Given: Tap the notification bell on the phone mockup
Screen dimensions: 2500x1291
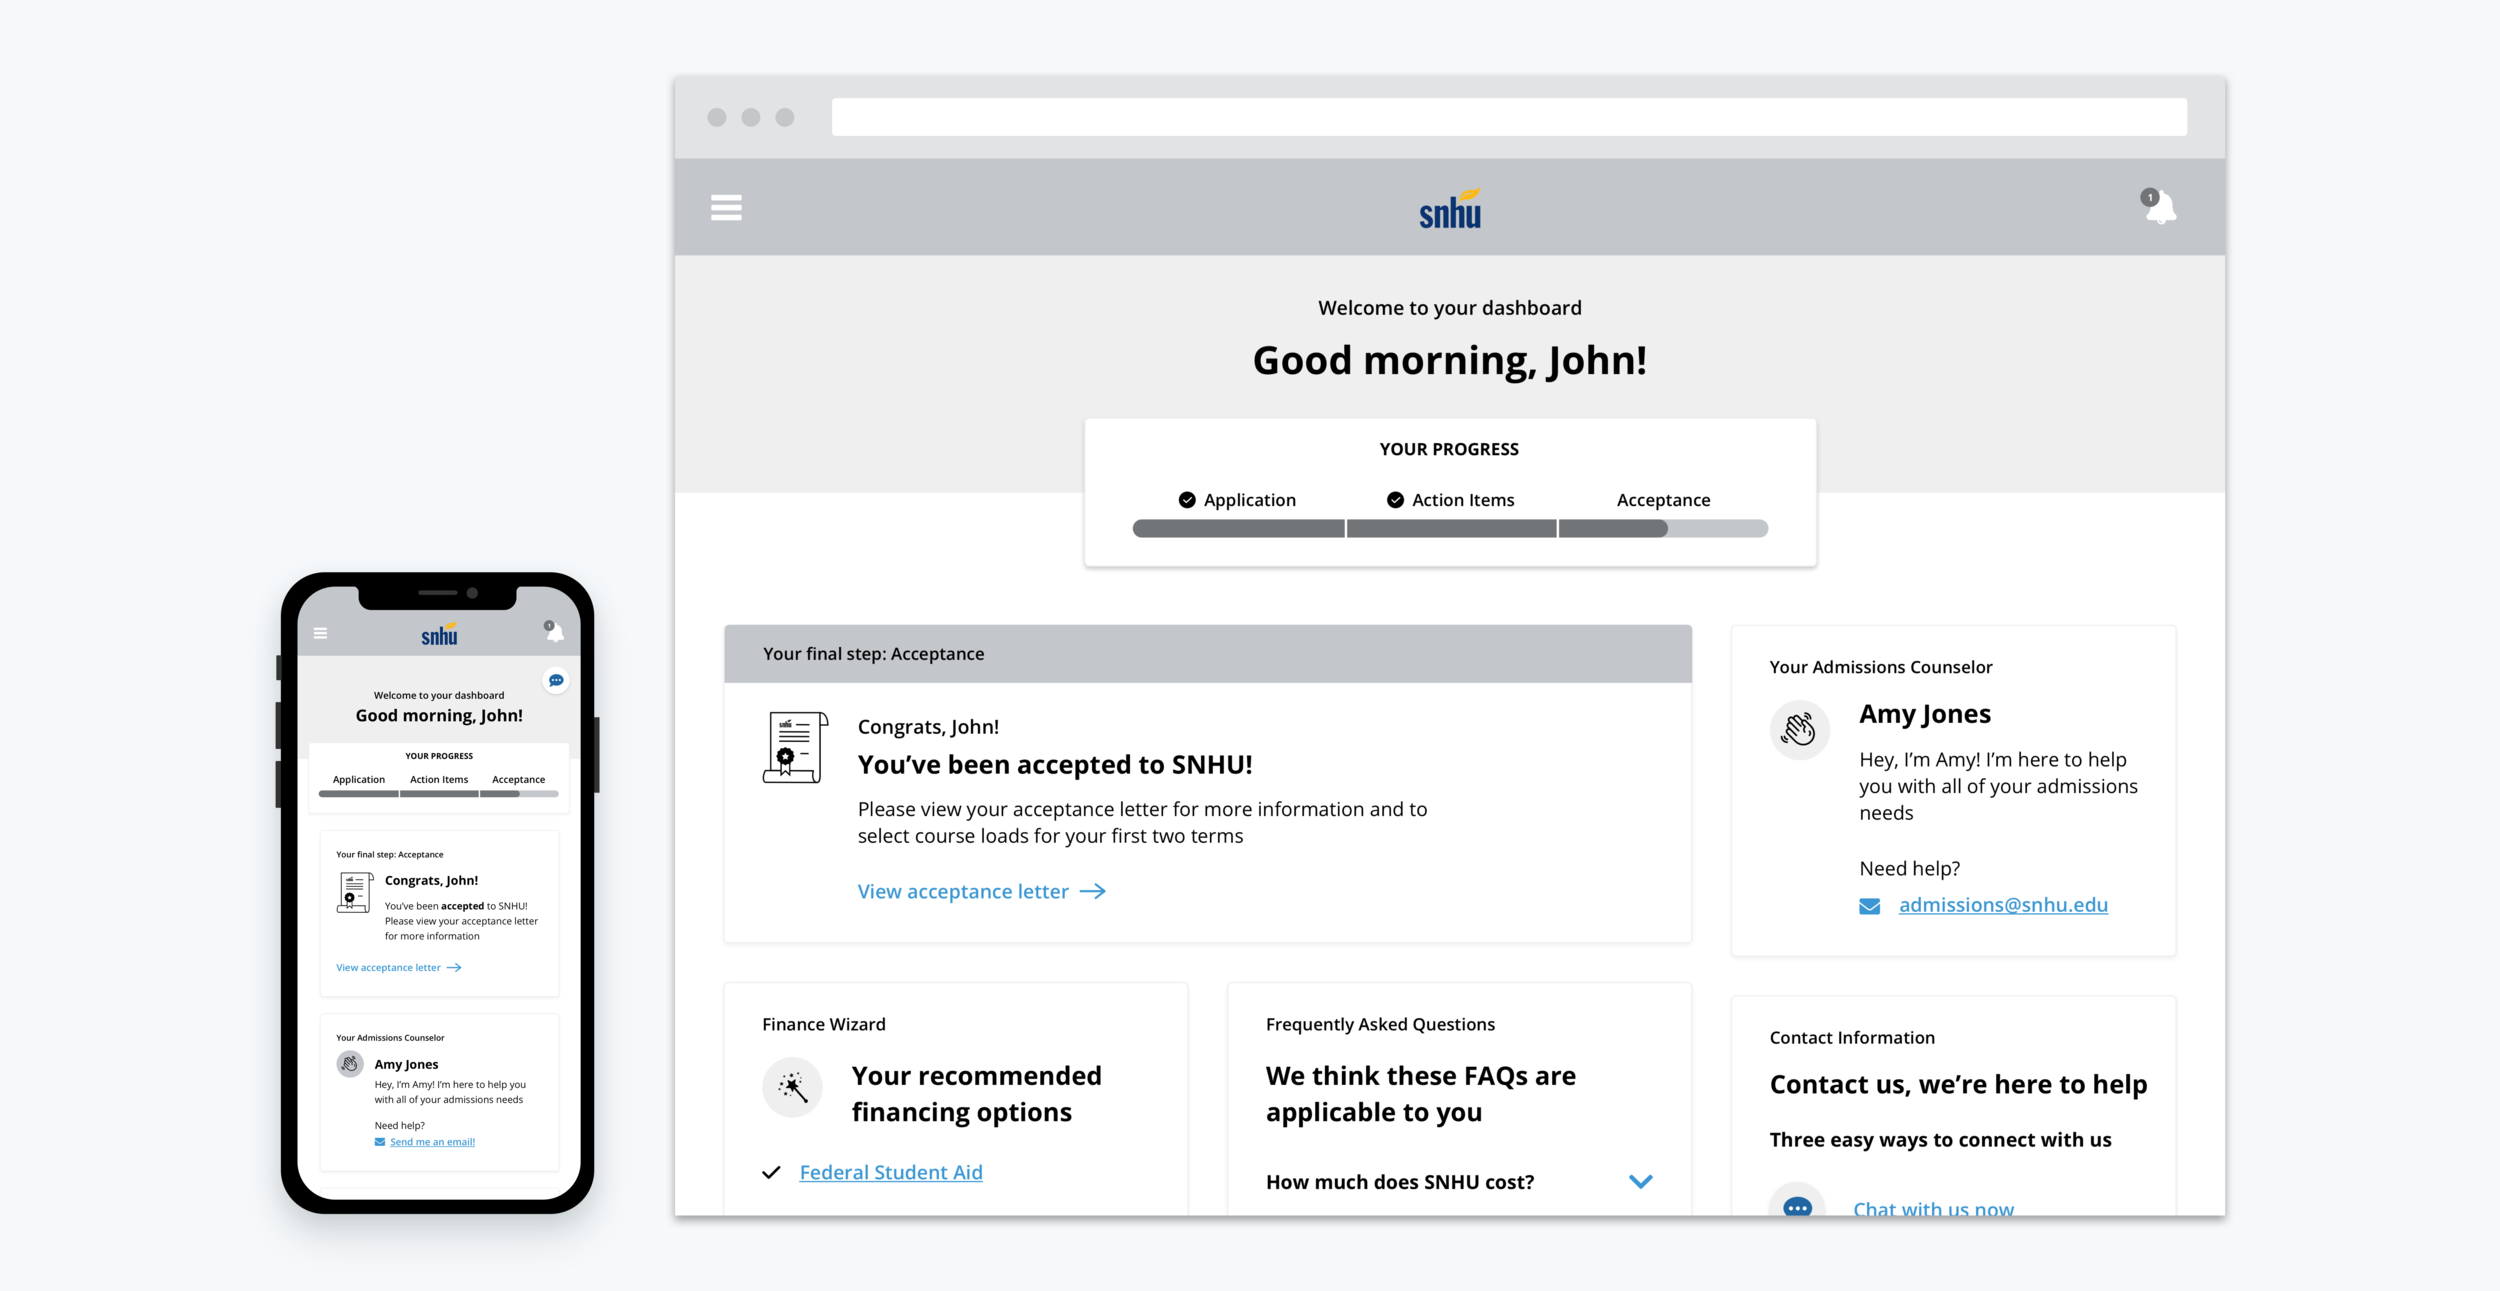Looking at the screenshot, I should click(555, 632).
